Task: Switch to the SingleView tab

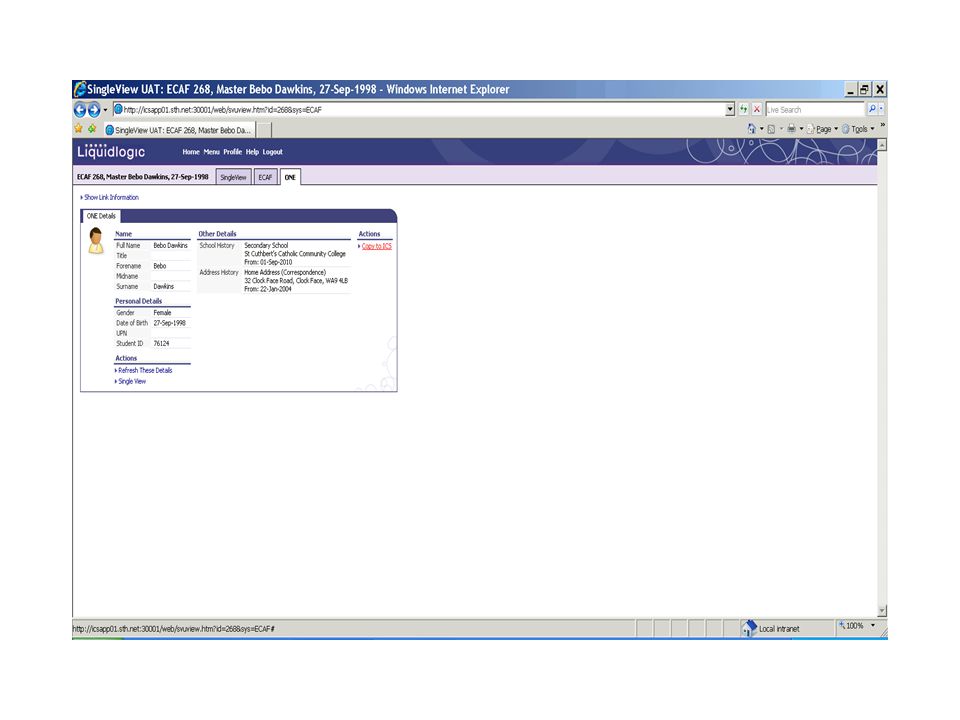Action: [x=233, y=177]
